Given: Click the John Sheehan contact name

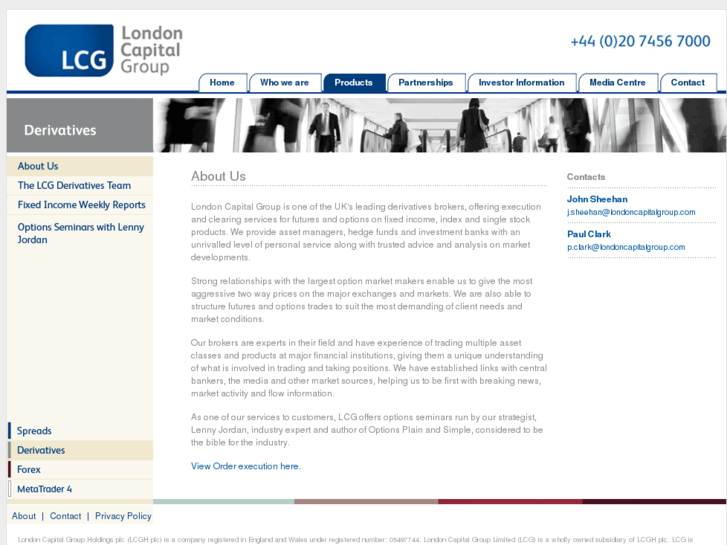Looking at the screenshot, I should point(597,199).
